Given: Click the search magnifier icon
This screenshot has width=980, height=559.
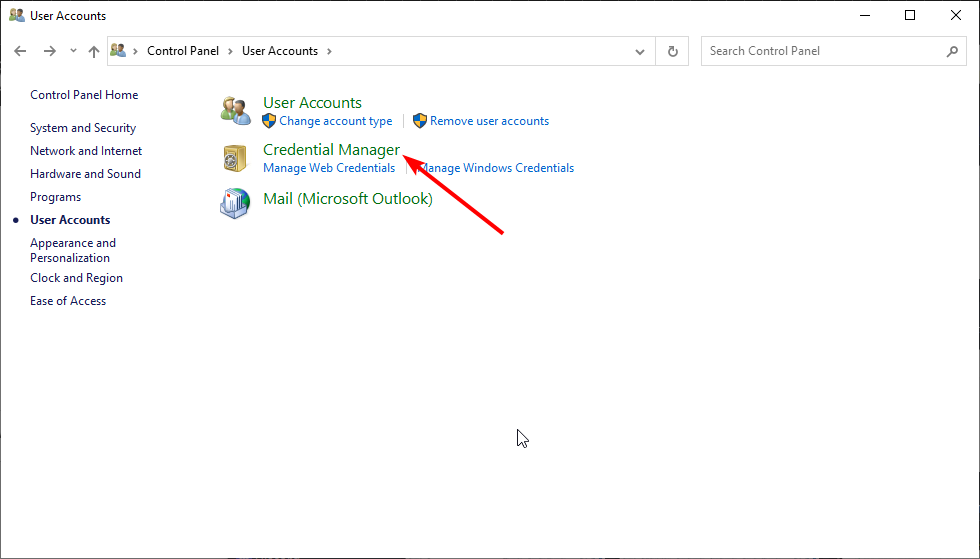Looking at the screenshot, I should coord(952,51).
